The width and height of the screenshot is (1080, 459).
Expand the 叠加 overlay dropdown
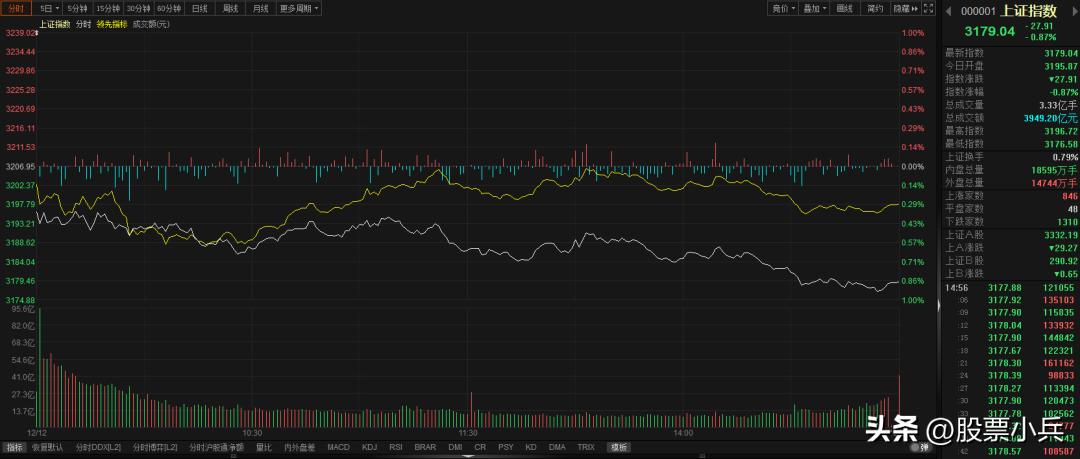tap(814, 9)
